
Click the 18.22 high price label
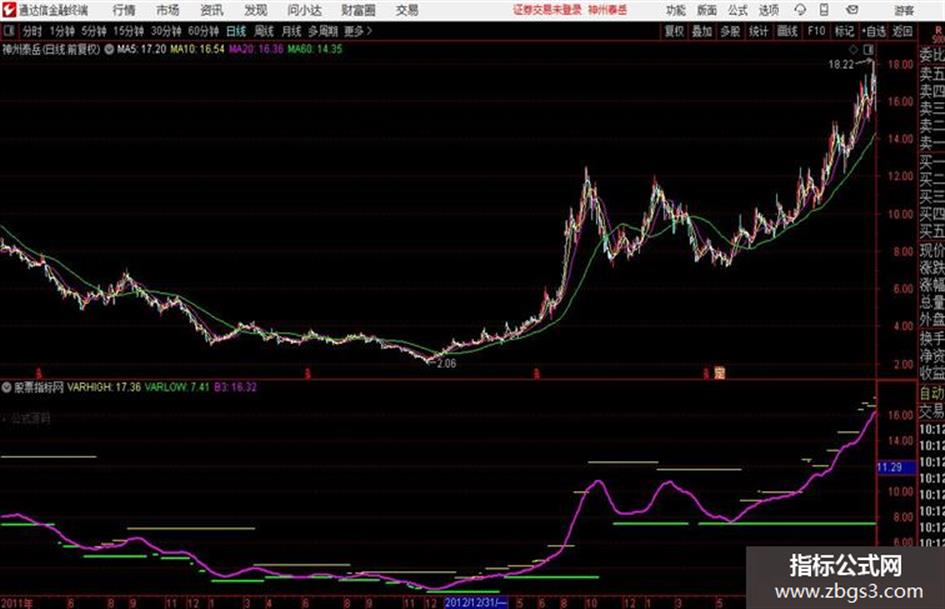841,65
